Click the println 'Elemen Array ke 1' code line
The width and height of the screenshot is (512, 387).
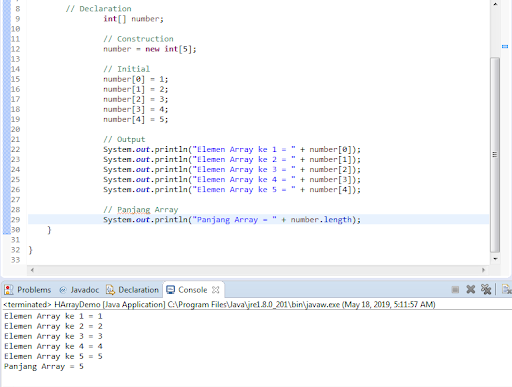(x=232, y=149)
